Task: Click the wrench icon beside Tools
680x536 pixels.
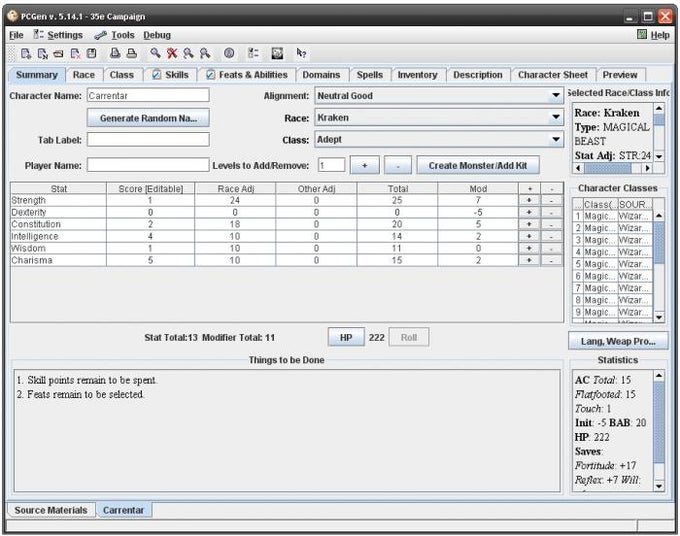Action: (x=100, y=35)
